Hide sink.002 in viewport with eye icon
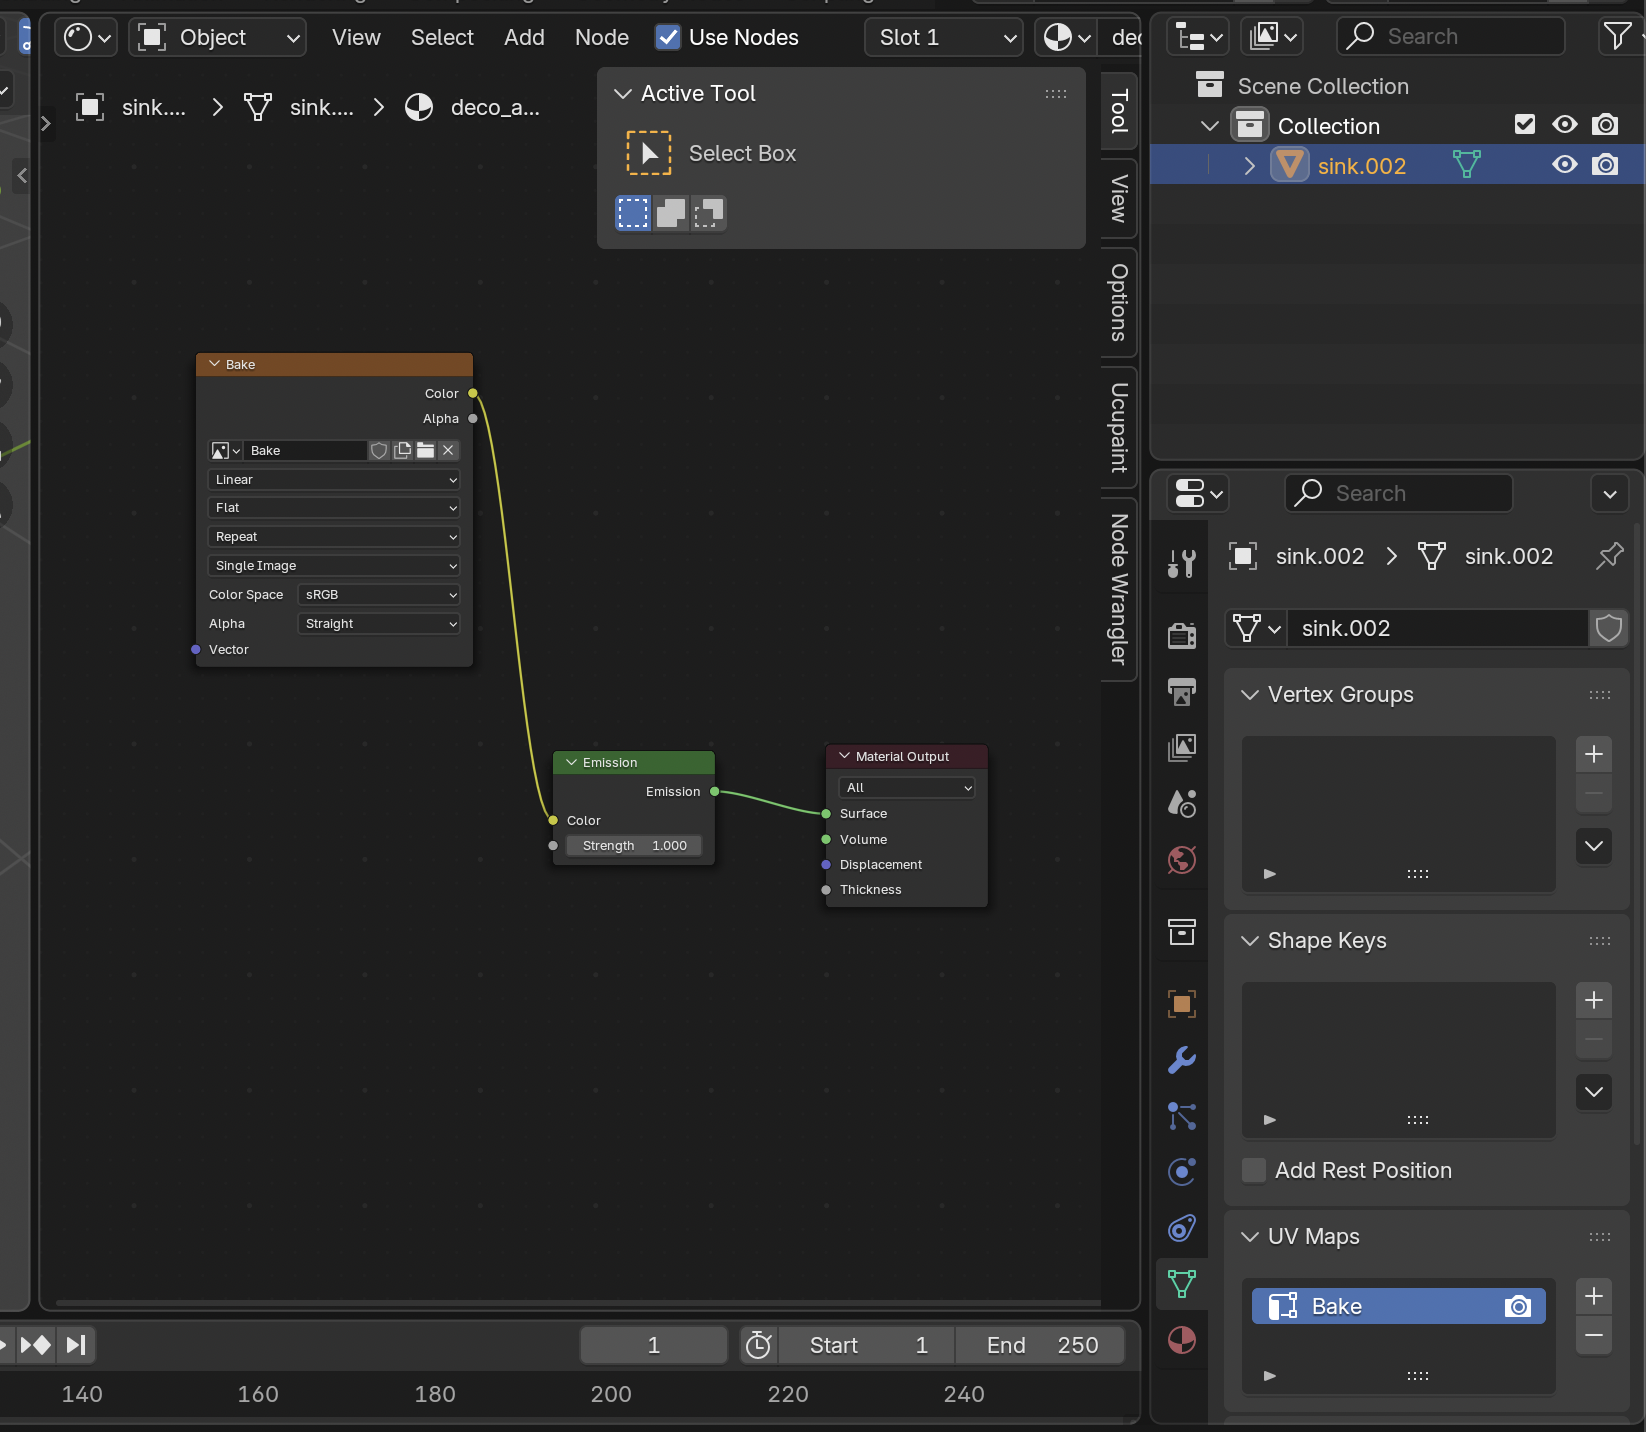This screenshot has width=1646, height=1432. coord(1564,165)
